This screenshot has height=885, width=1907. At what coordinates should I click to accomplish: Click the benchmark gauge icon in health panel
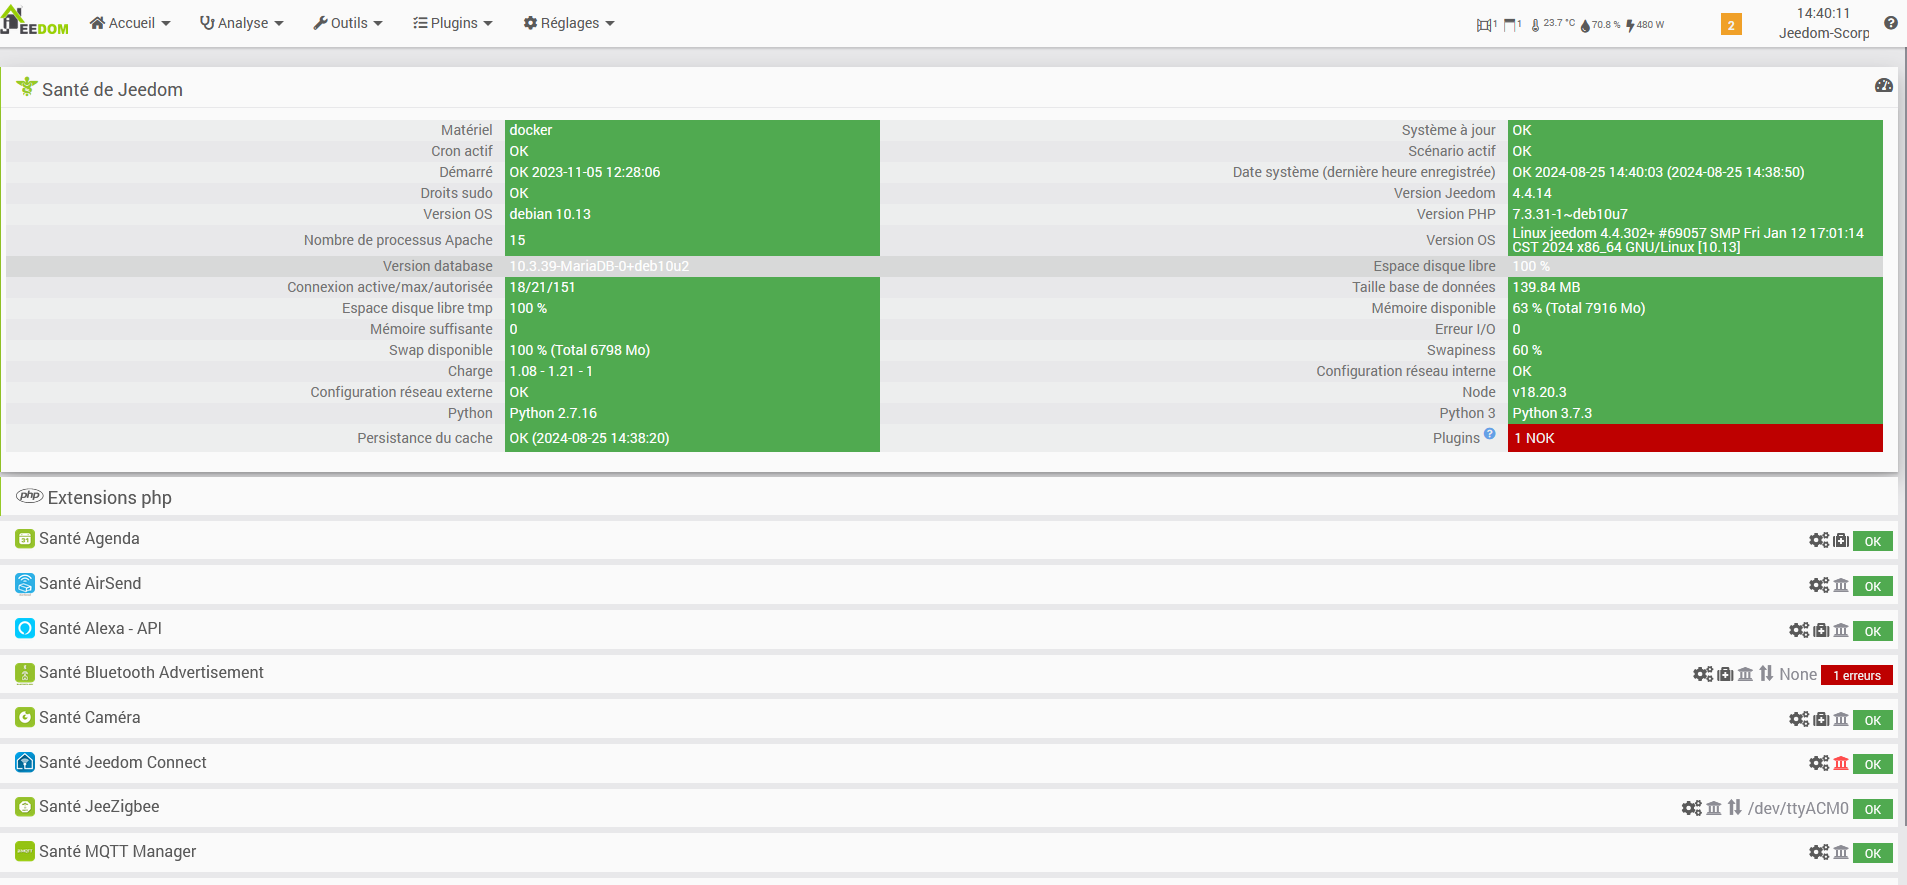[1884, 86]
